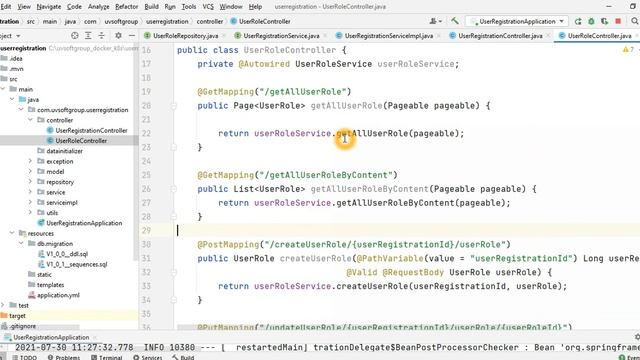Image resolution: width=640 pixels, height=360 pixels.
Task: Open Project panel gear options
Action: coord(118,36)
